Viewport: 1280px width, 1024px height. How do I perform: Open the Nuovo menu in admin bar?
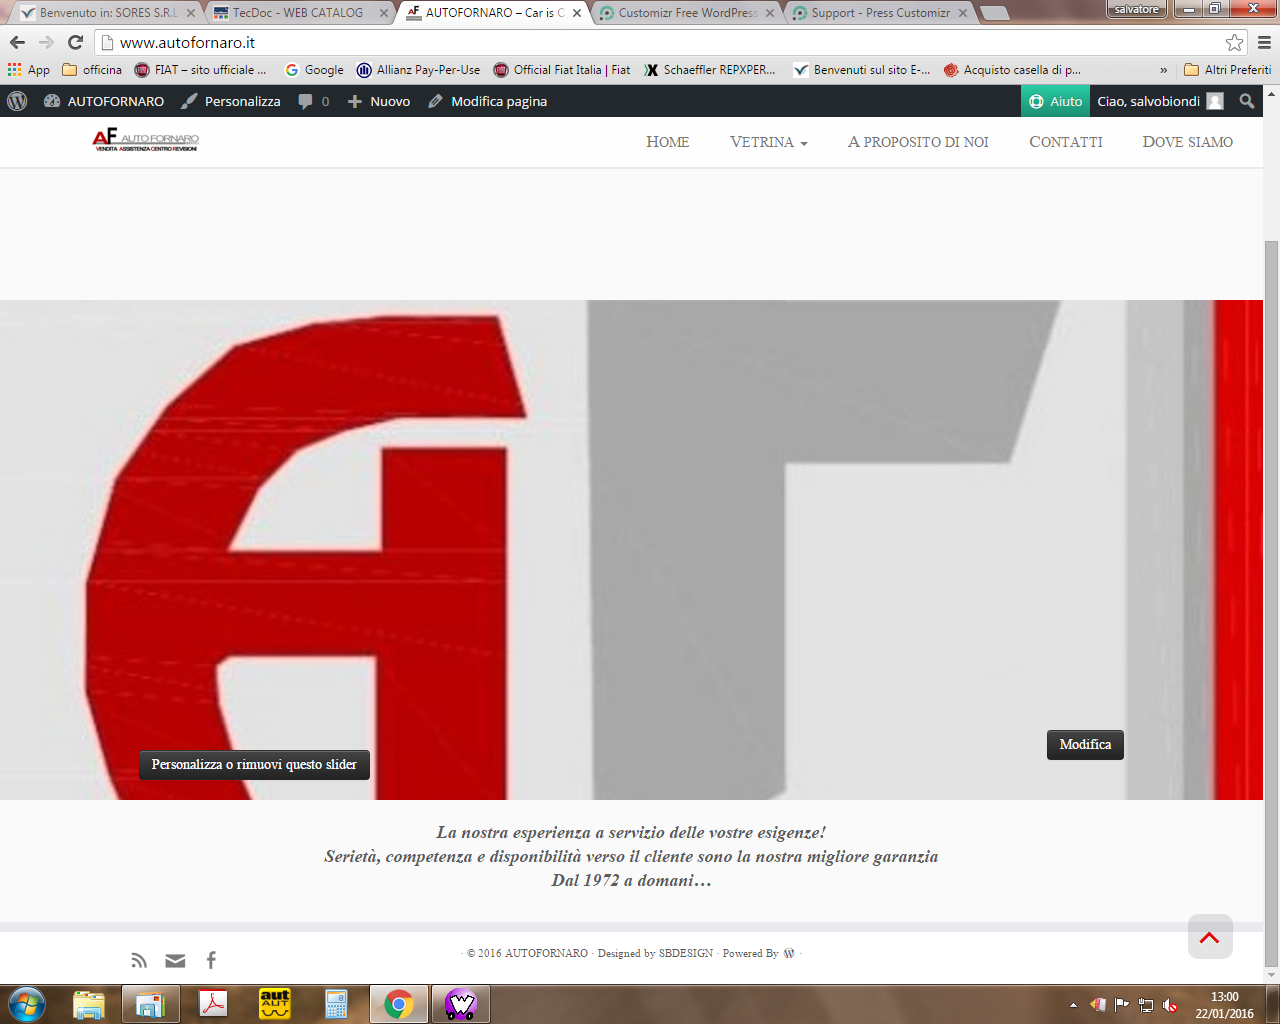click(379, 101)
